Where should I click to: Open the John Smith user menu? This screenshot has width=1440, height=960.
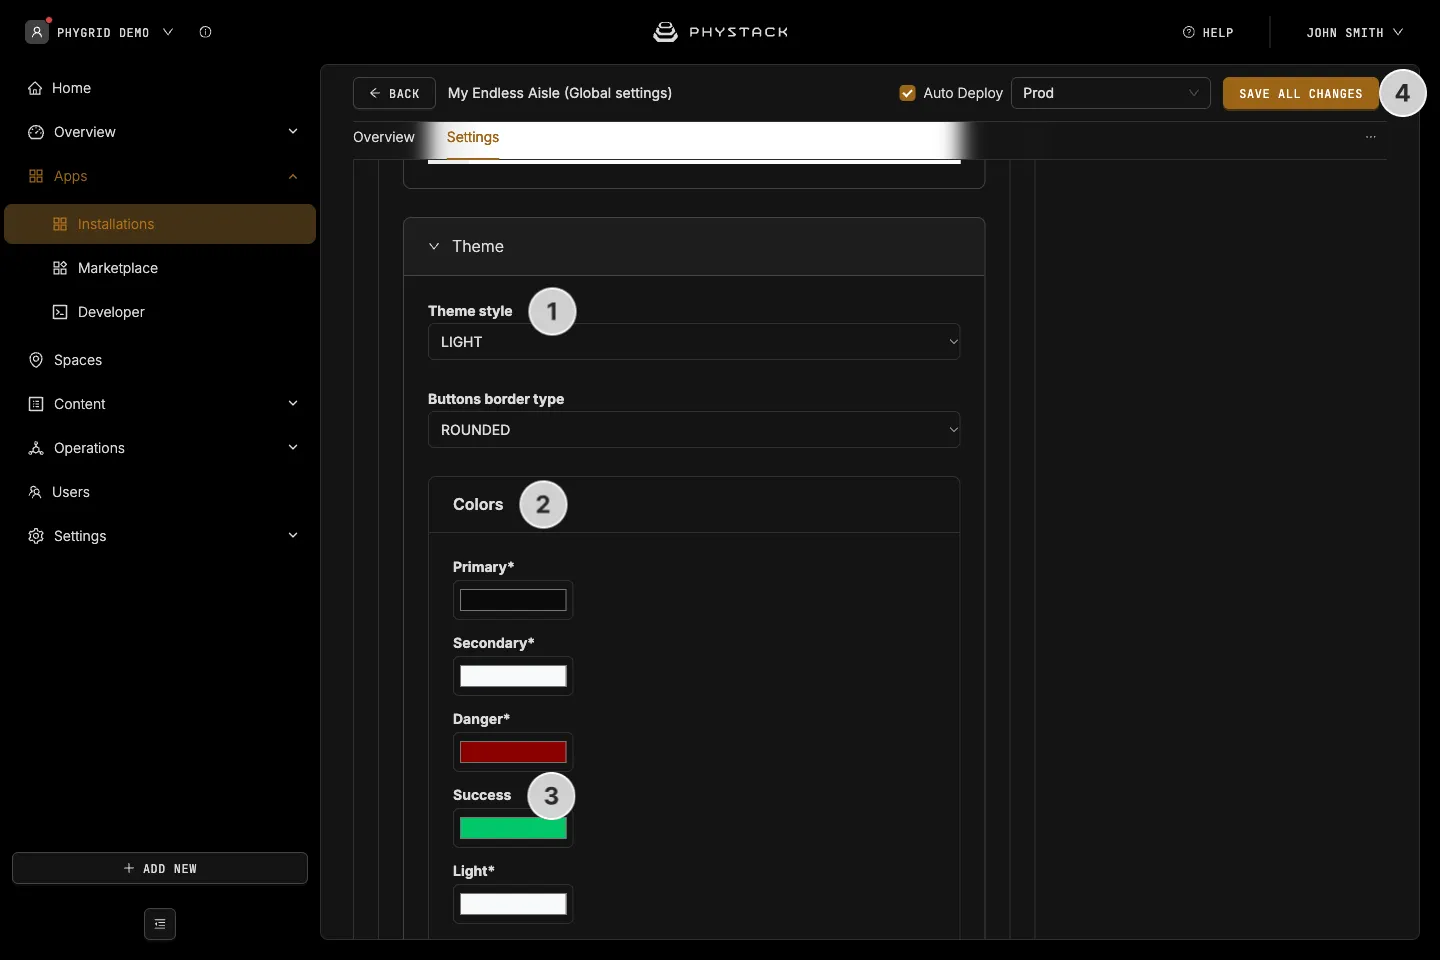tap(1355, 32)
